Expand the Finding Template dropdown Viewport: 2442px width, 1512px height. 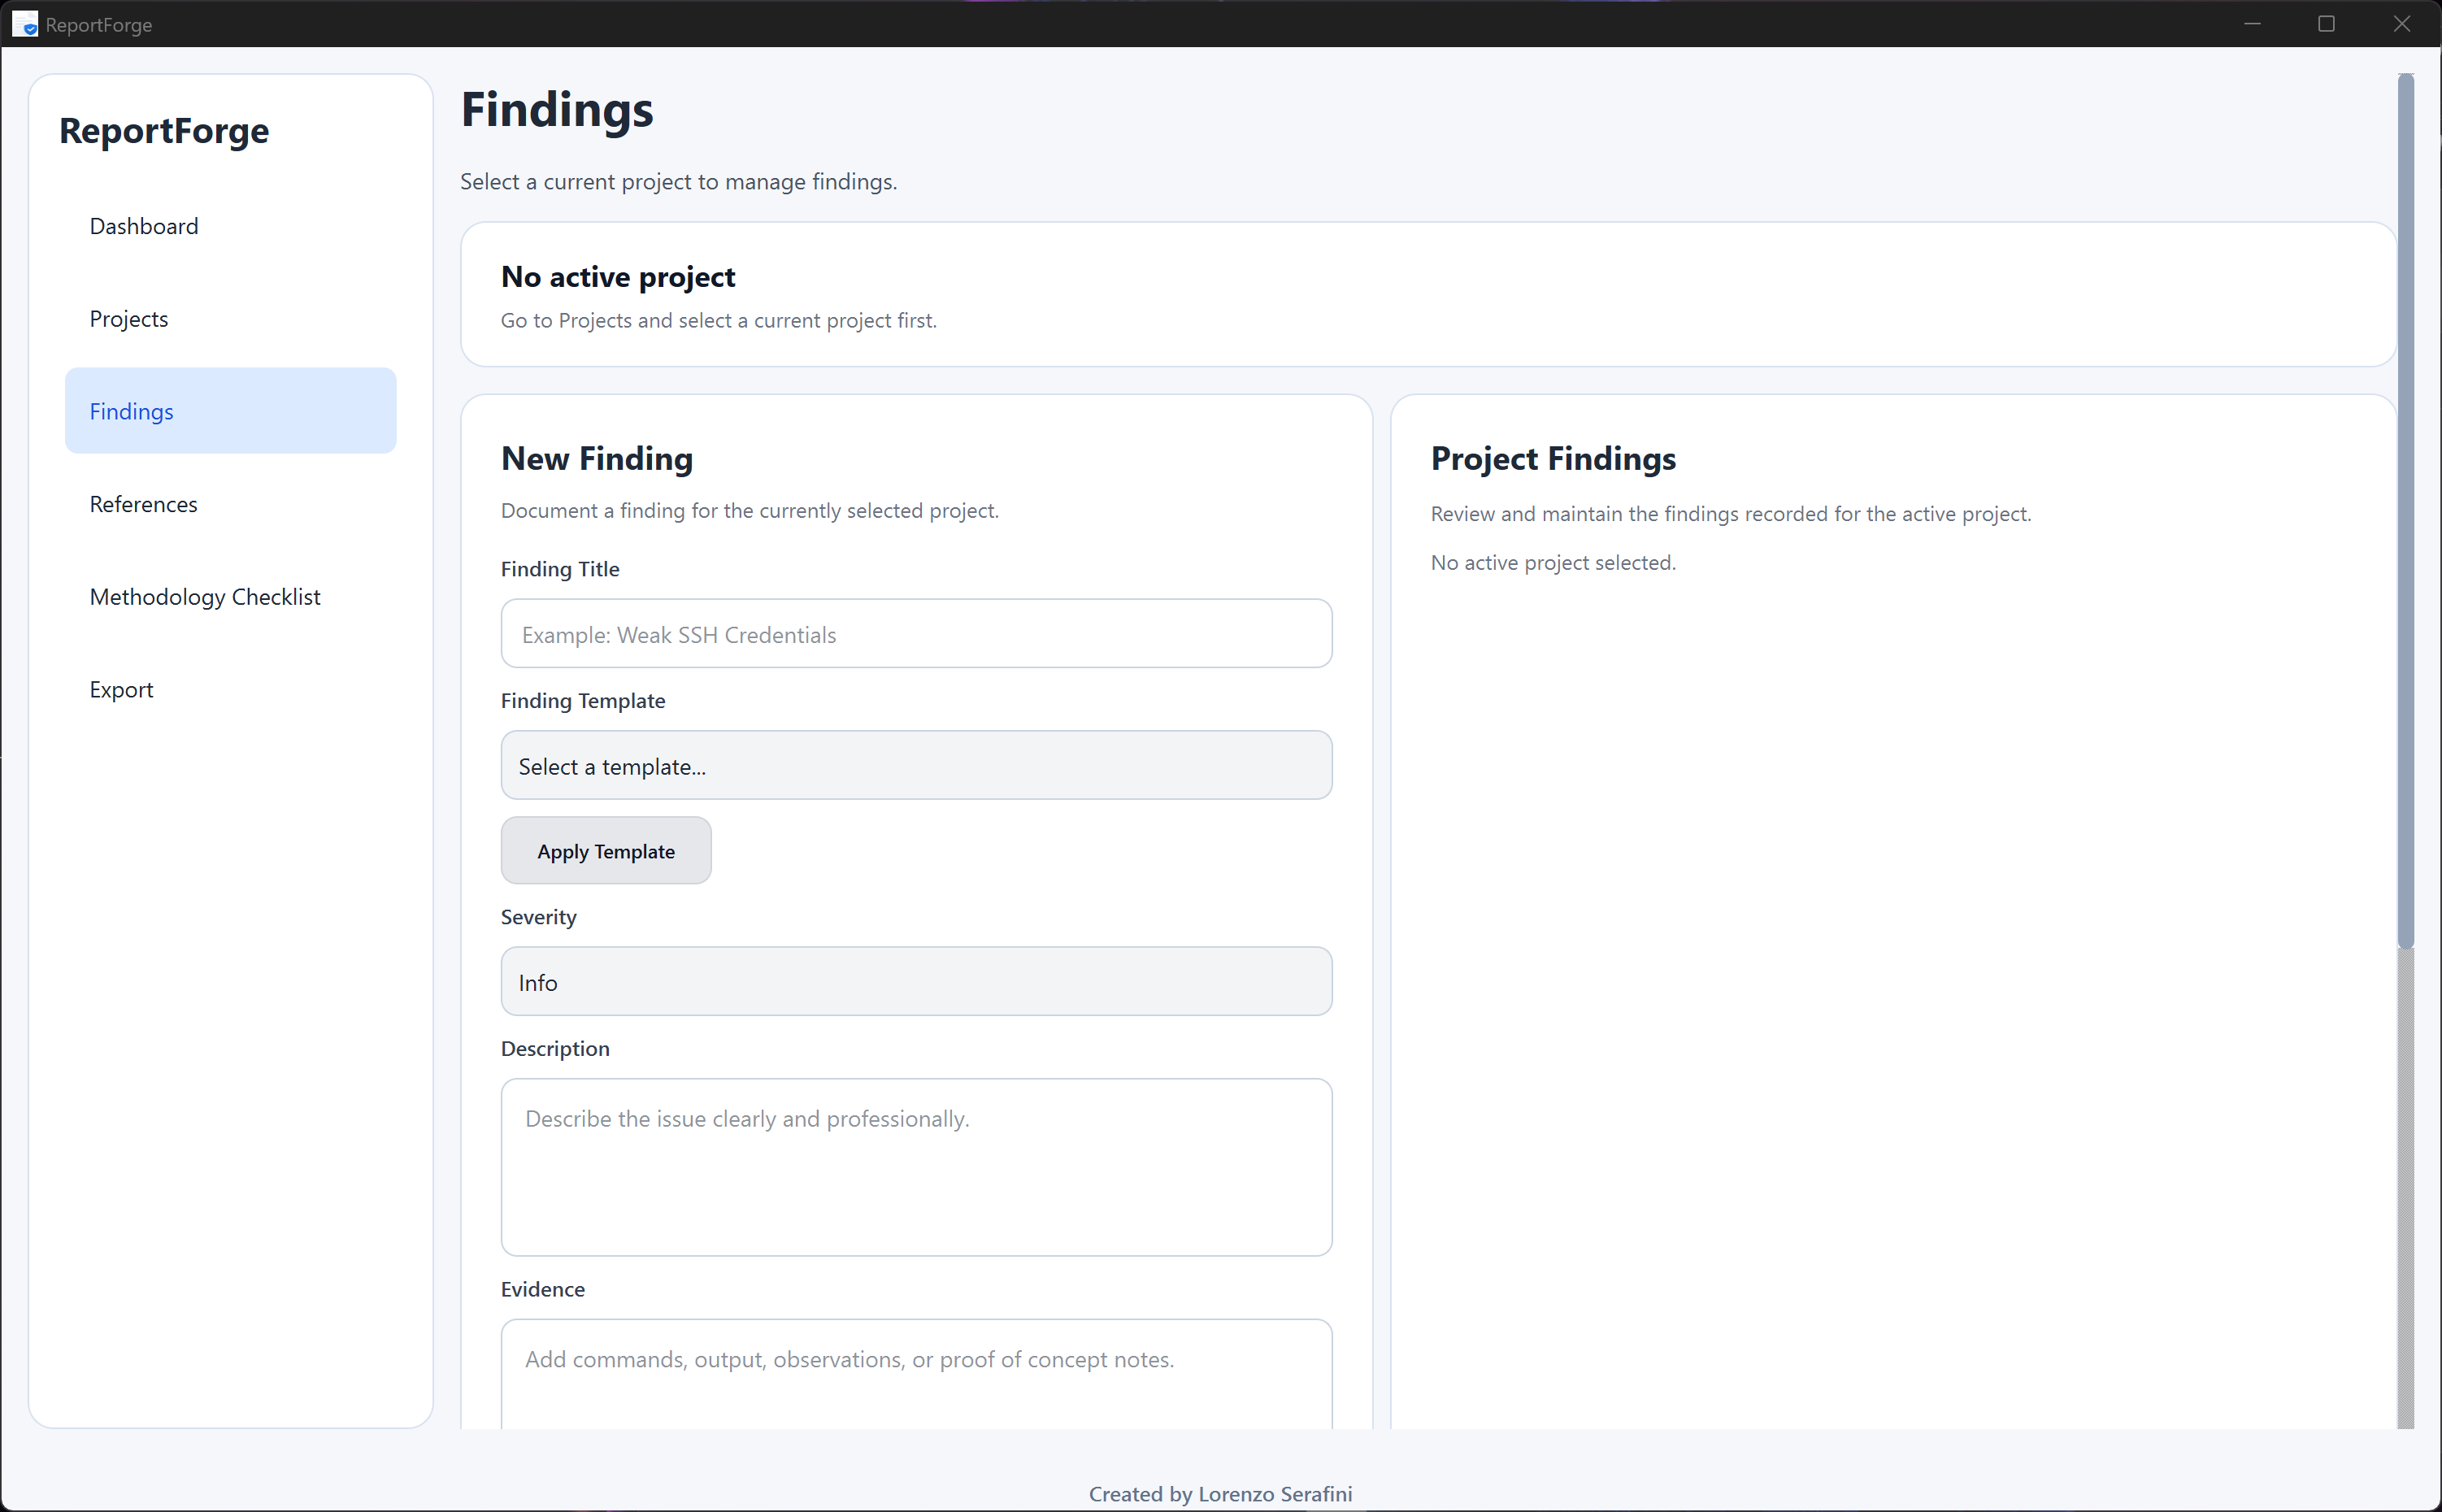[915, 766]
